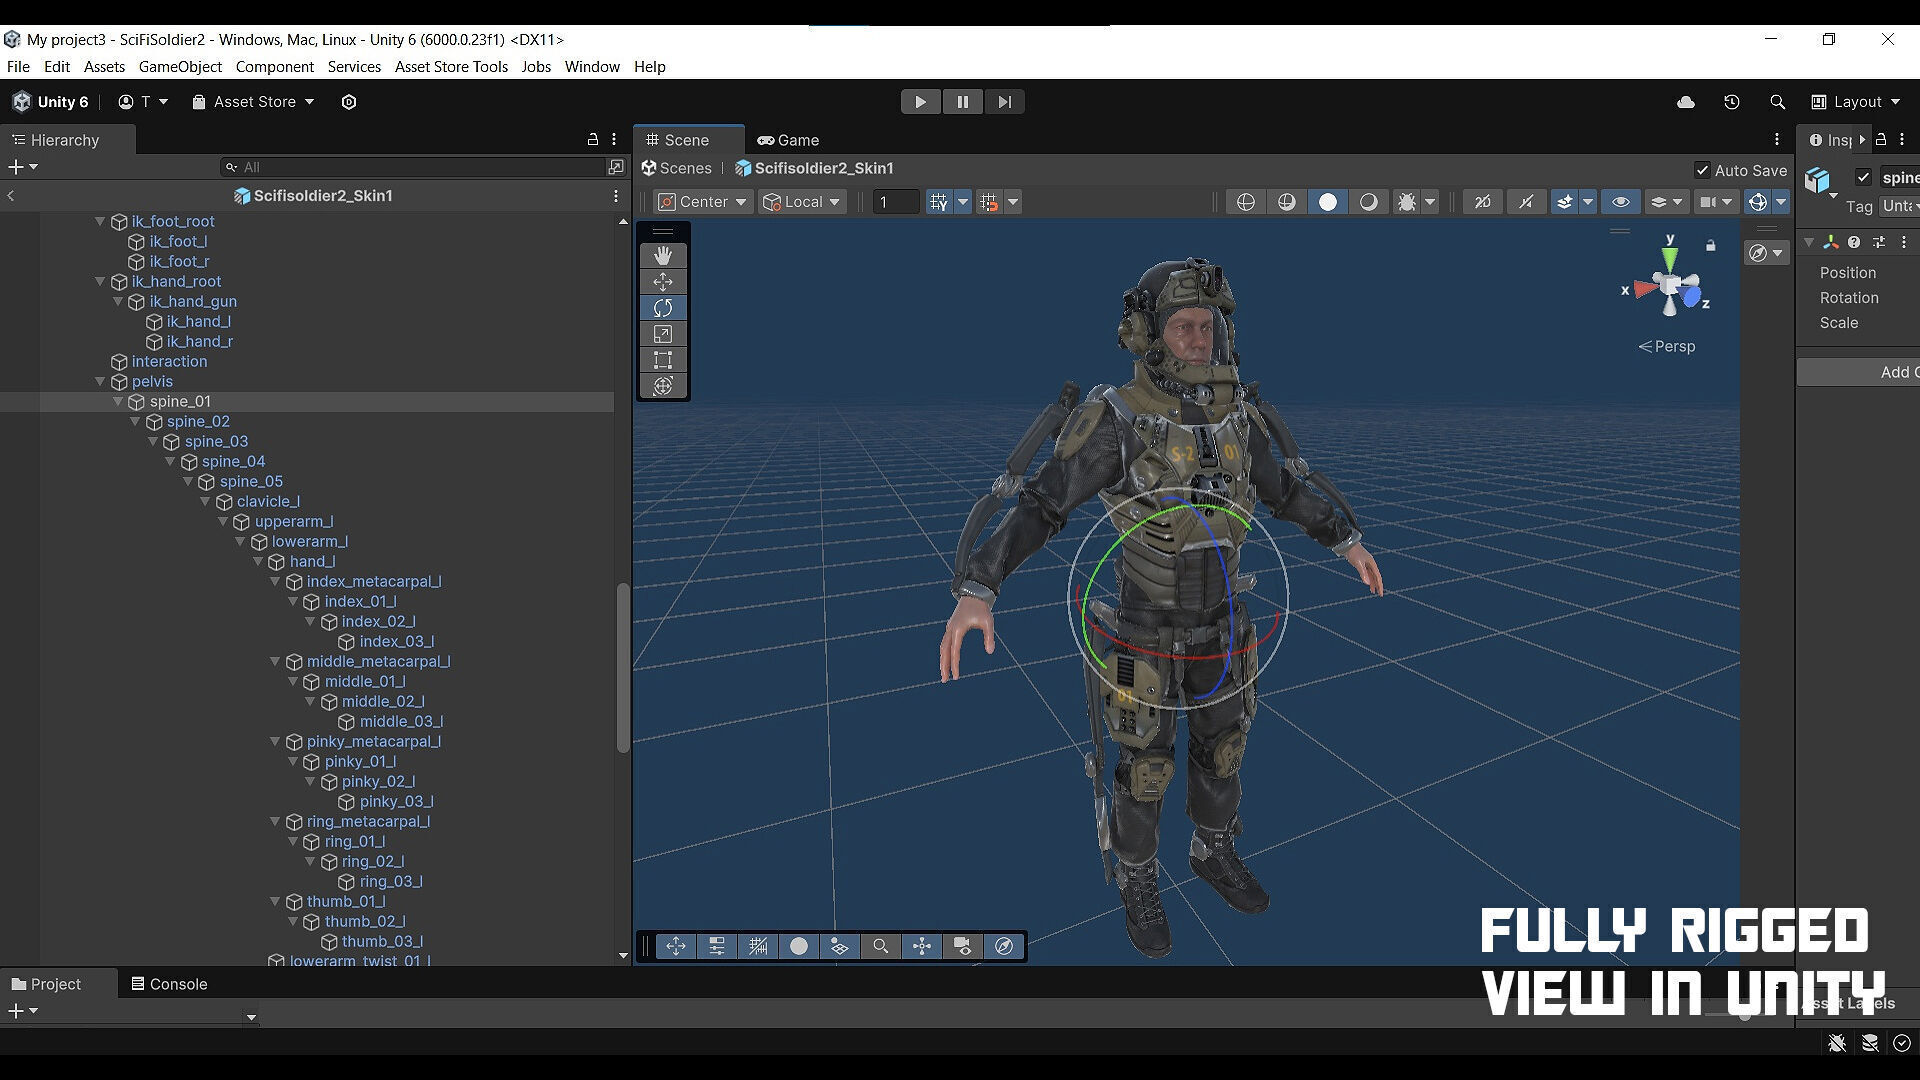Image resolution: width=1920 pixels, height=1080 pixels.
Task: Click the overlay Orientation compass icon
Action: [1004, 946]
